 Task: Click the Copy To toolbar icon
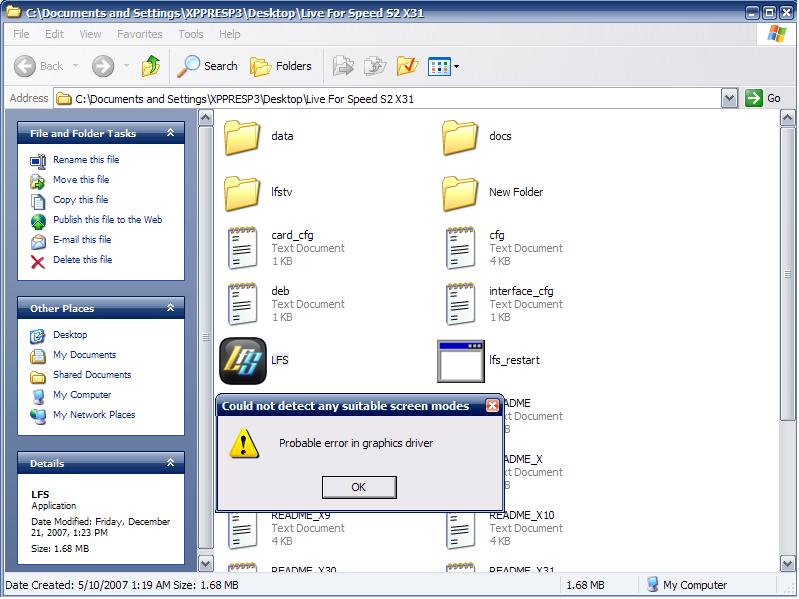[x=376, y=66]
